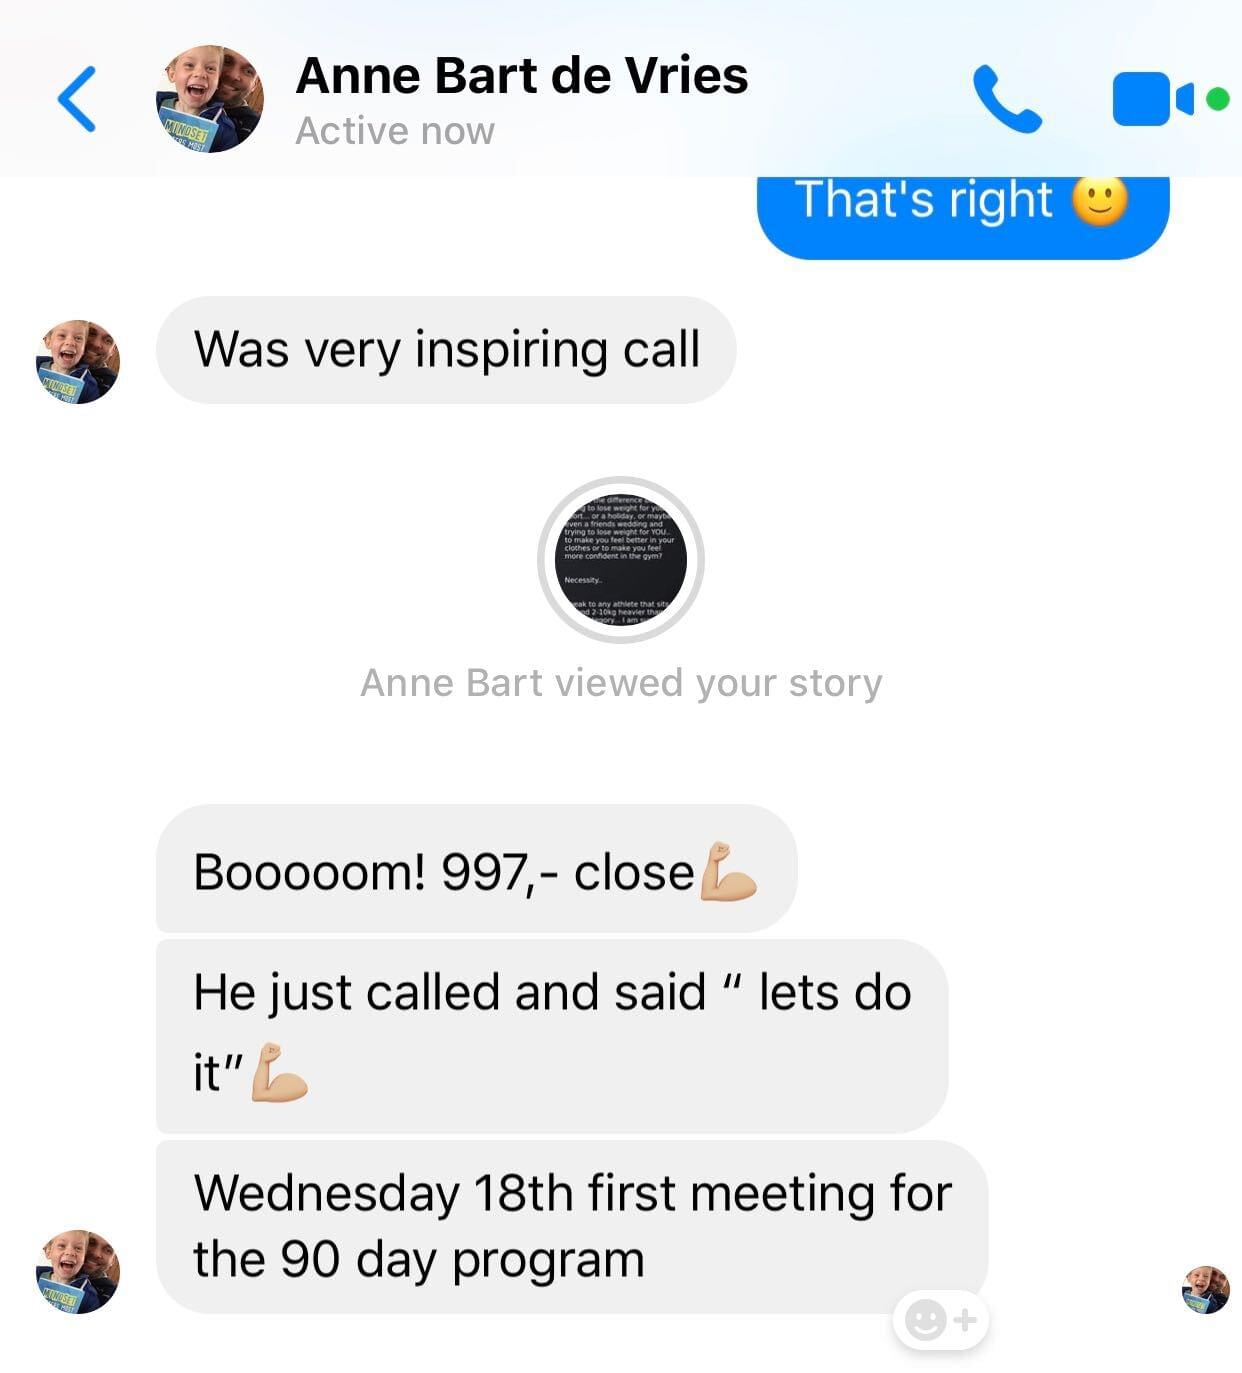
Task: Select the 'Booooom! 997,- close' message
Action: (476, 869)
